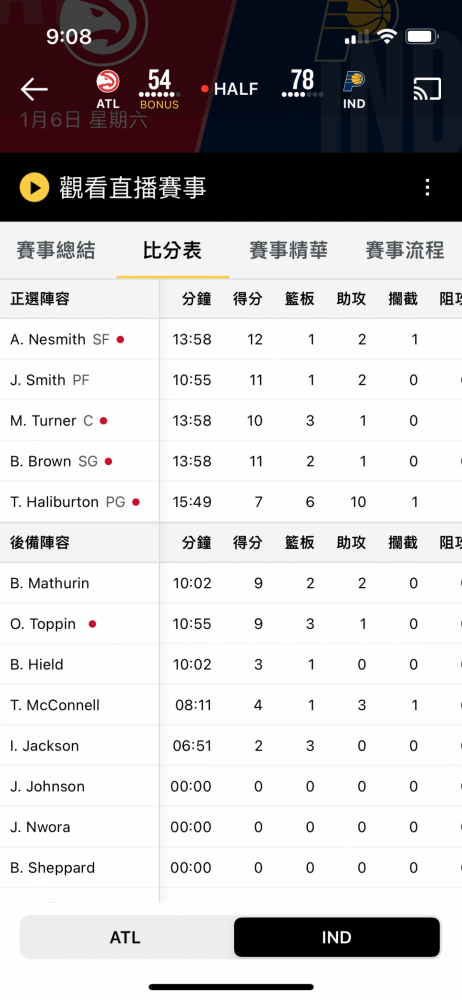Select IND team in bottom switcher

click(x=336, y=937)
